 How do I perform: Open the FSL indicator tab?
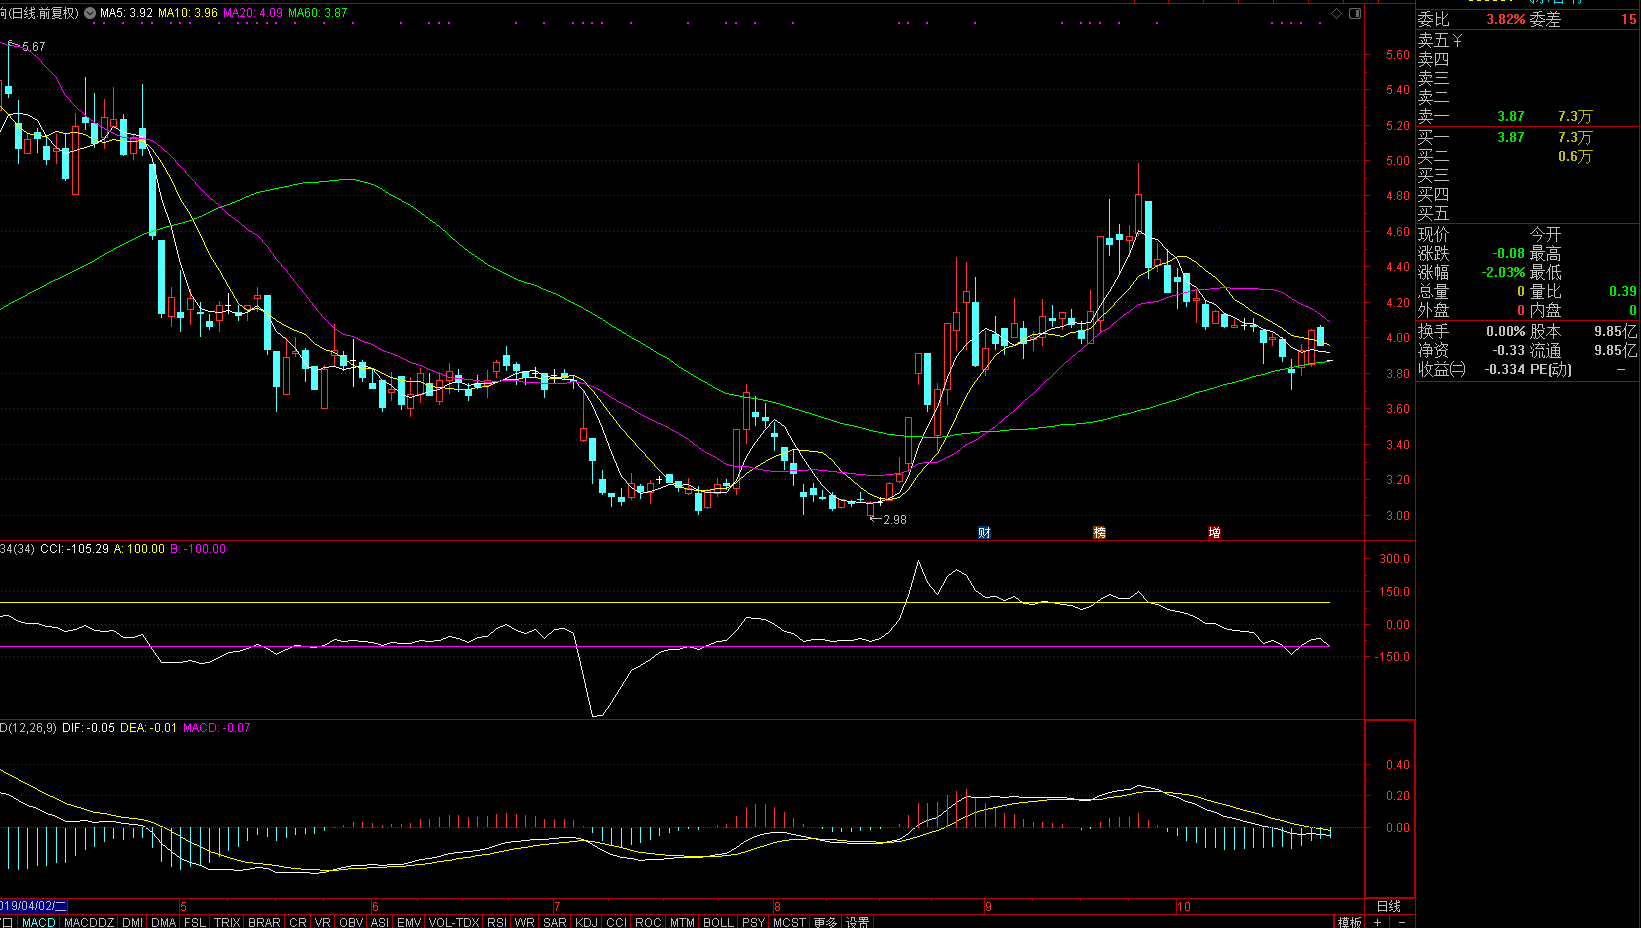click(x=195, y=922)
